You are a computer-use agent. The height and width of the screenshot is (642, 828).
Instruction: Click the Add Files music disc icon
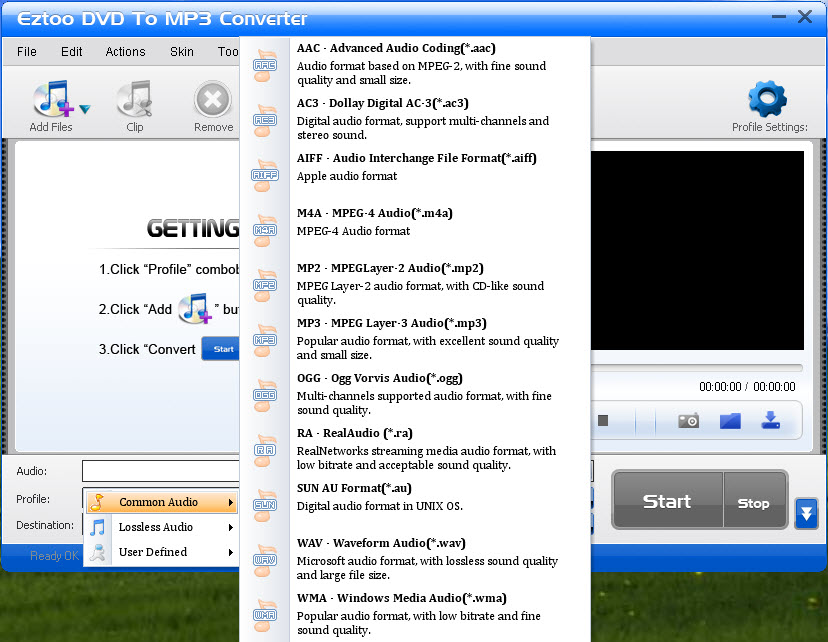click(53, 98)
